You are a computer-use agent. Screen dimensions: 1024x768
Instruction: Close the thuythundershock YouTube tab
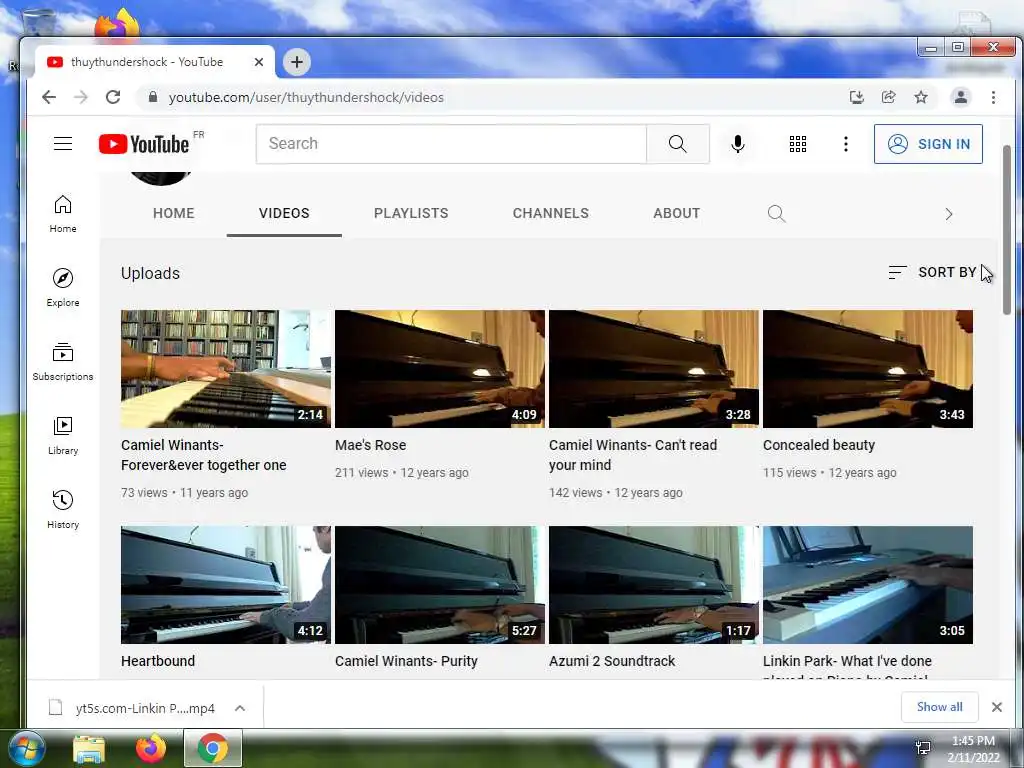coord(259,62)
